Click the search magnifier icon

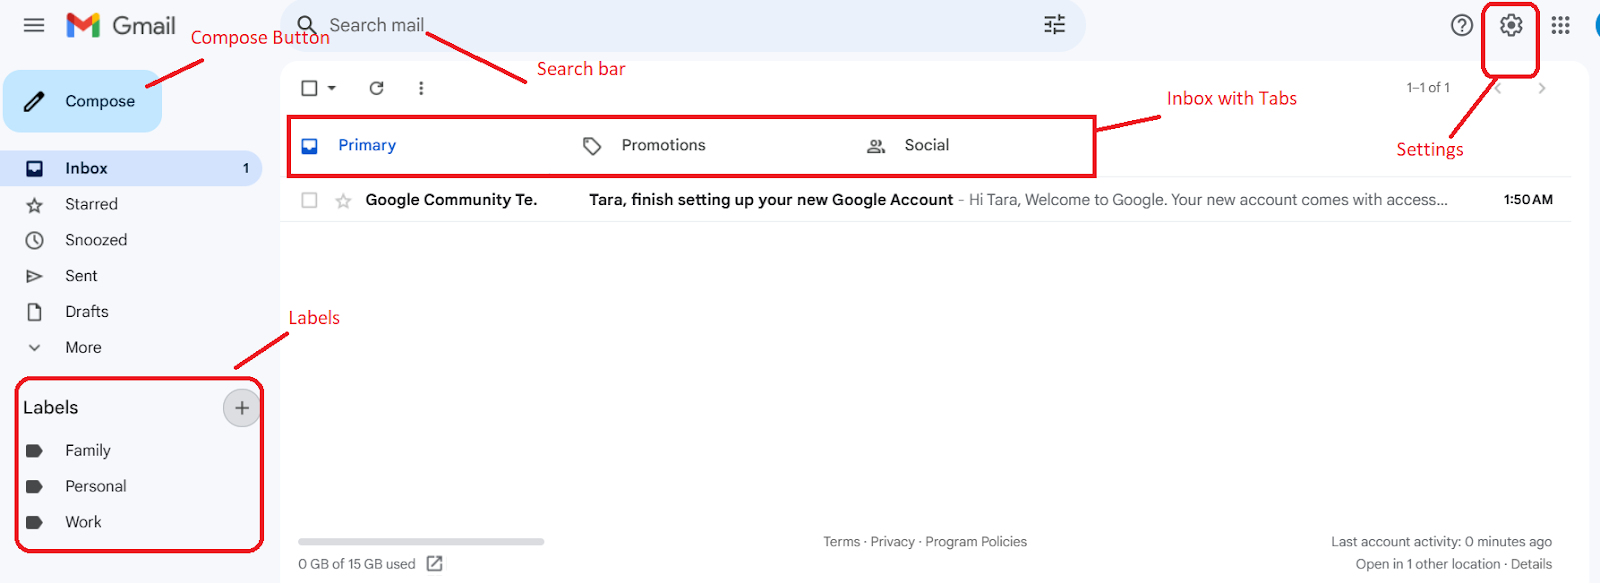point(307,25)
